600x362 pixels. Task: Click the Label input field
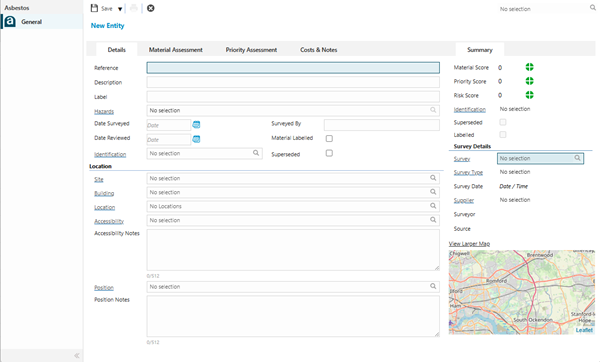(x=293, y=96)
